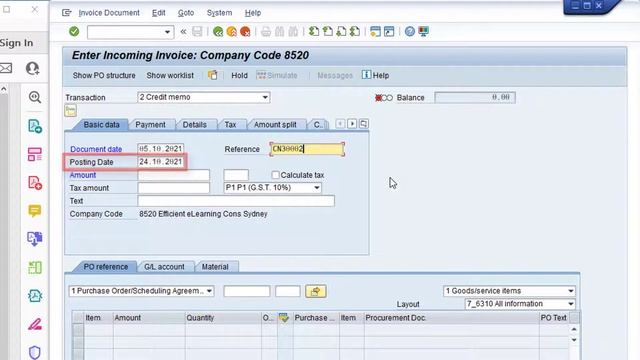Click the Other invoice document icon
The height and width of the screenshot is (360, 640).
coord(213,75)
